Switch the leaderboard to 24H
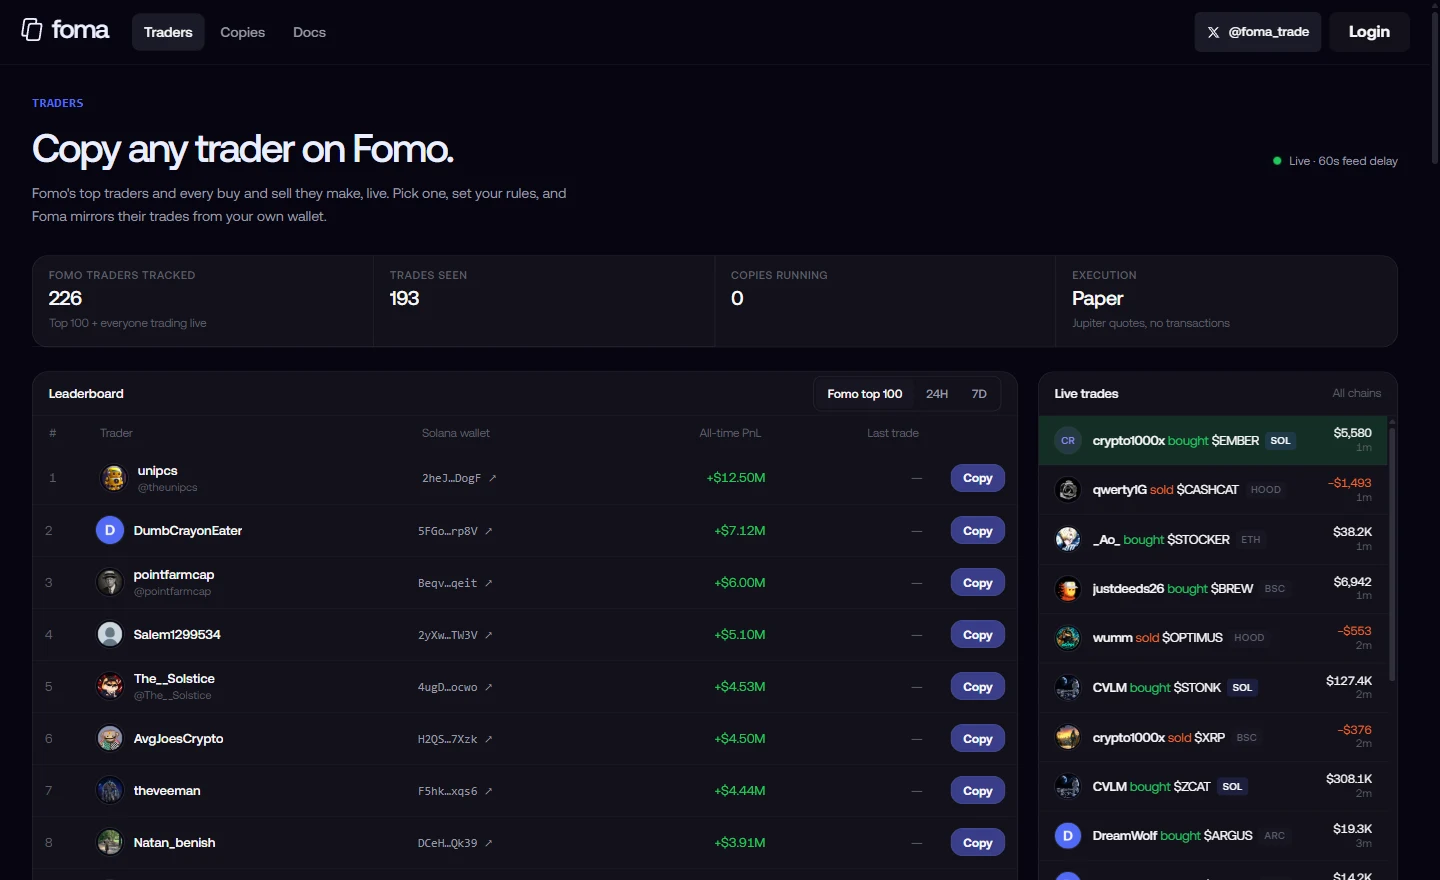Screen dimensions: 1440x880 937,394
